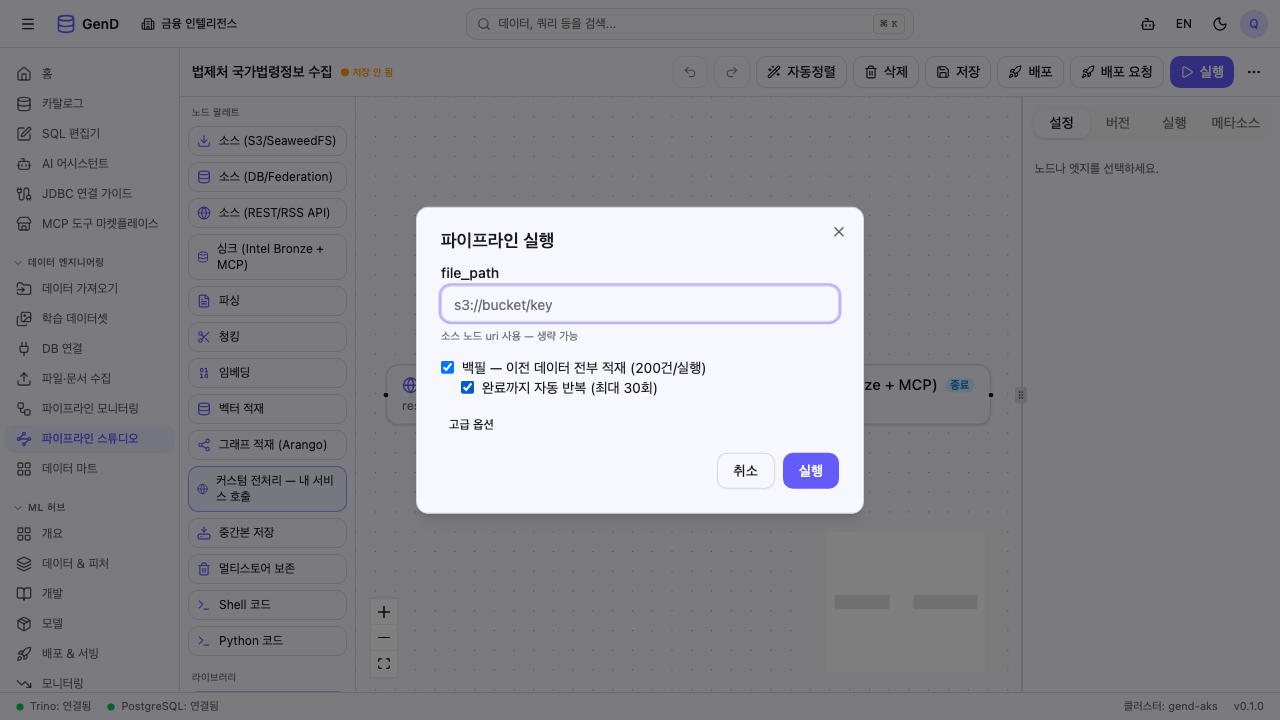The width and height of the screenshot is (1280, 720).
Task: Switch to 메타소스 tab
Action: pyautogui.click(x=1236, y=123)
